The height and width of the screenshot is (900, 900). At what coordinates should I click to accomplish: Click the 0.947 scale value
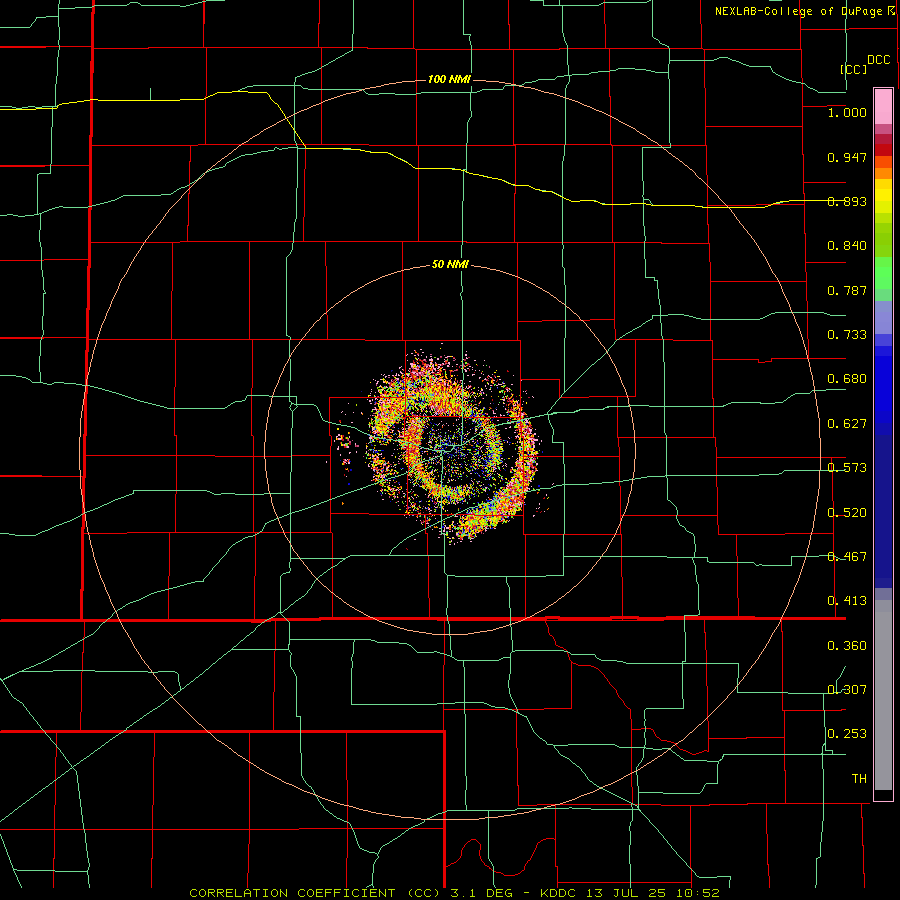pos(847,157)
